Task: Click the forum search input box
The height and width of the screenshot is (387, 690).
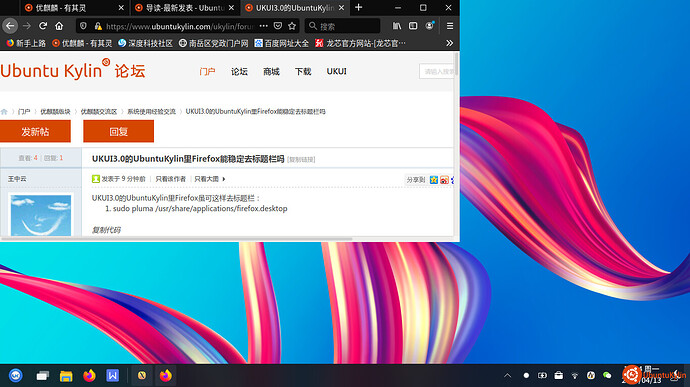Action: (x=437, y=71)
